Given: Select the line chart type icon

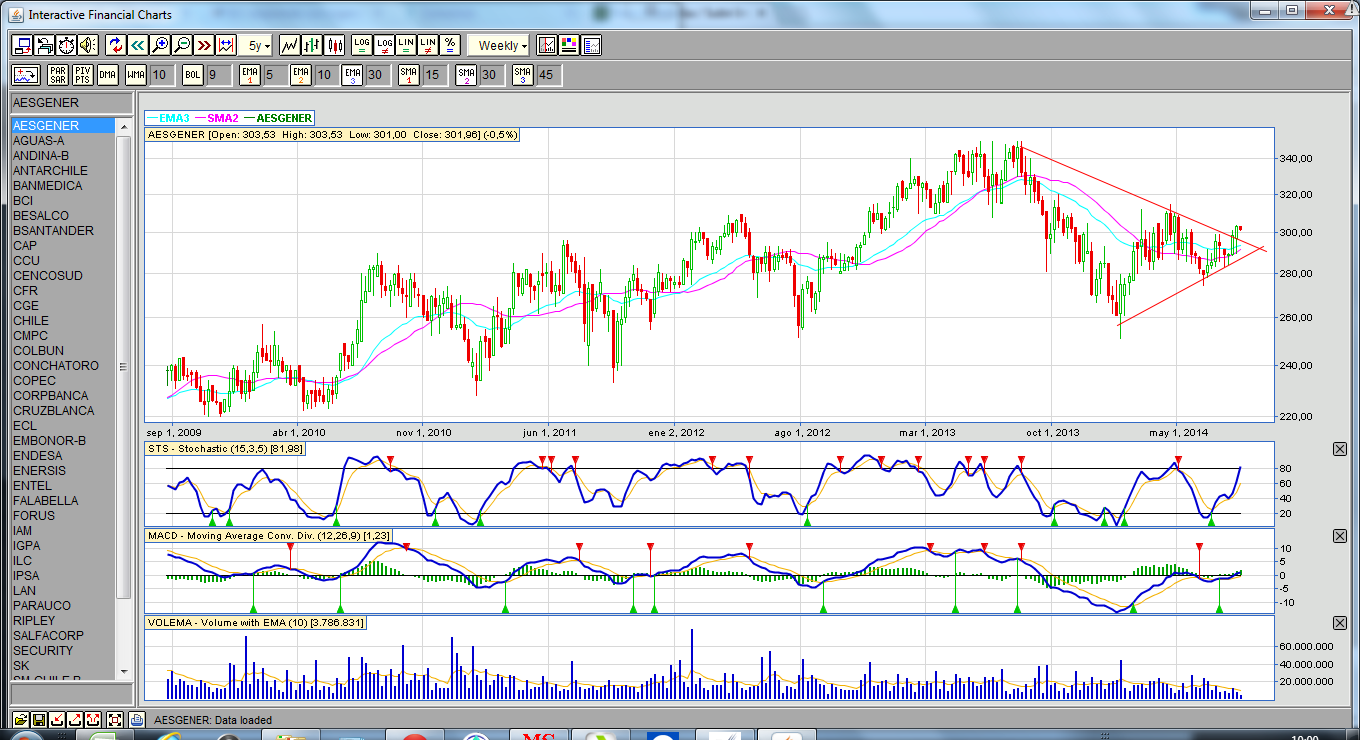Looking at the screenshot, I should tap(290, 45).
